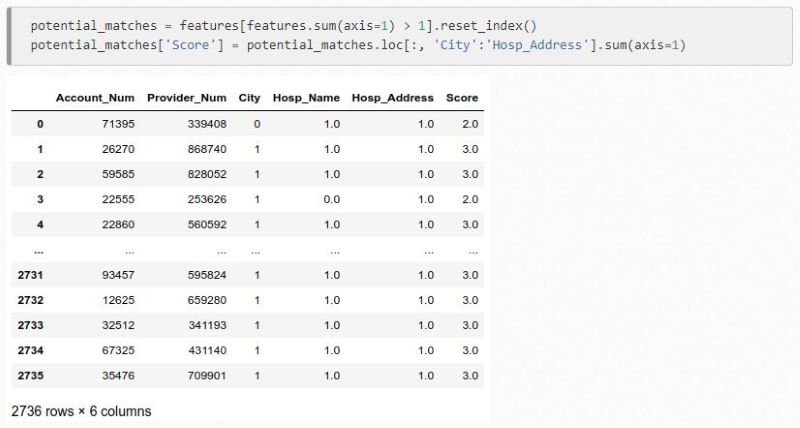
Task: Click the Score column header
Action: coord(462,98)
